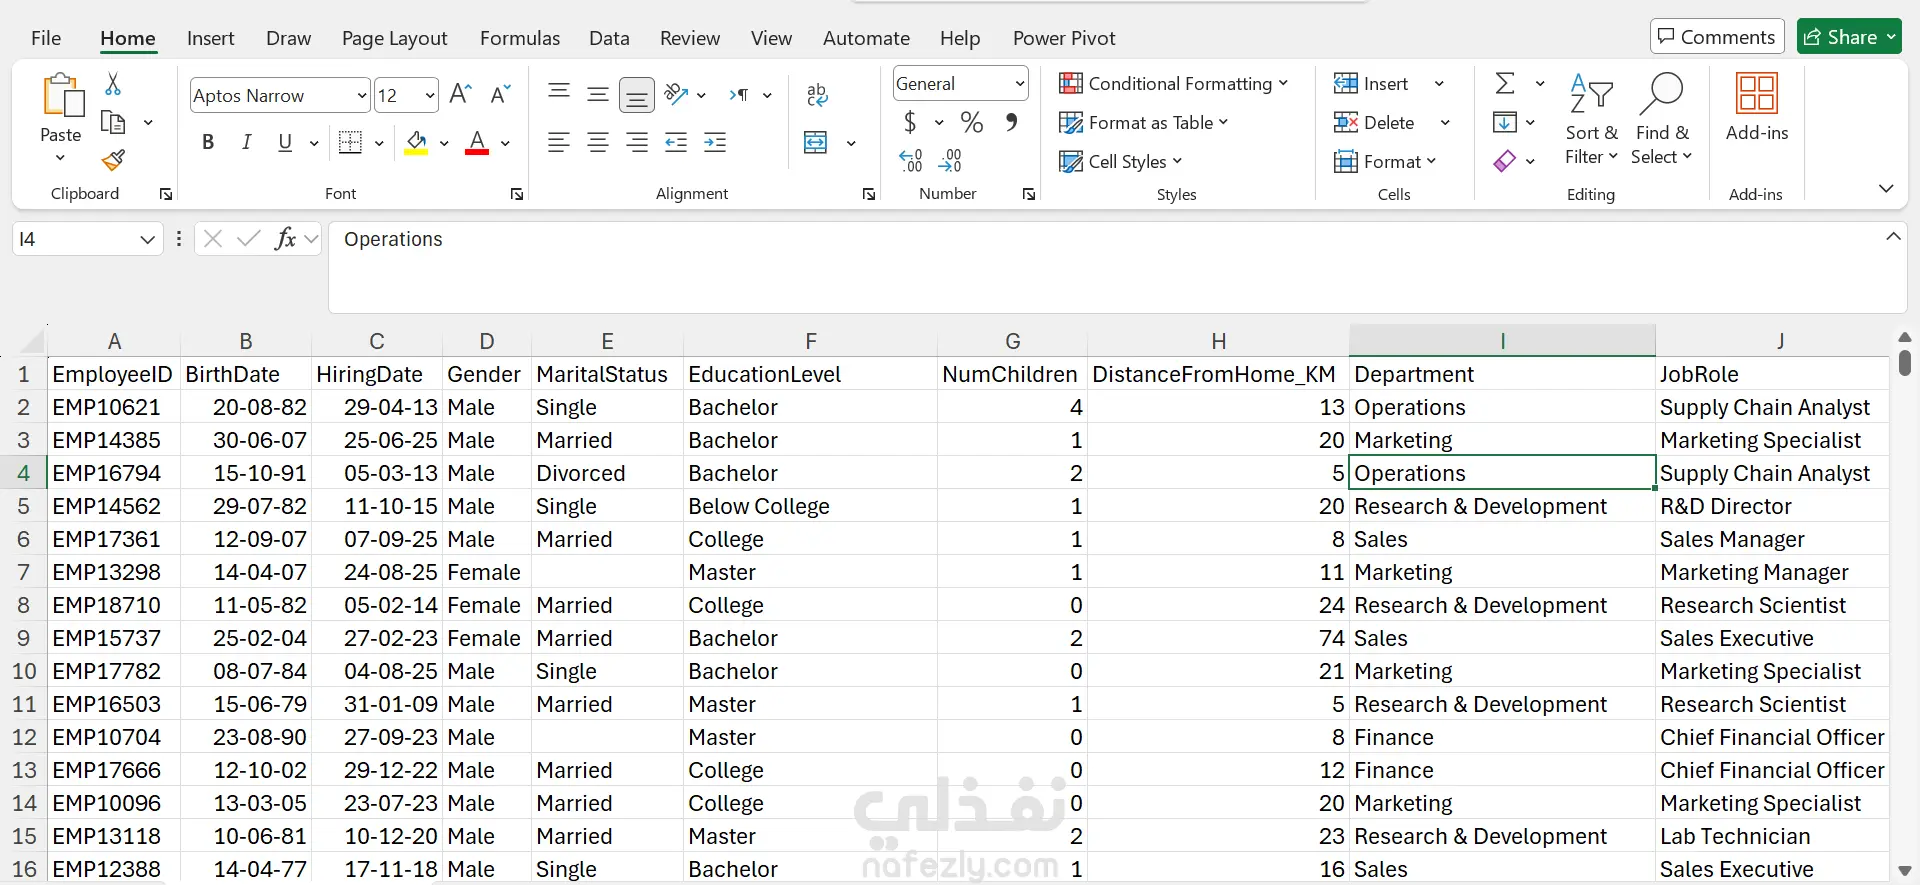
Task: Click the Clear eraser icon
Action: point(1505,161)
